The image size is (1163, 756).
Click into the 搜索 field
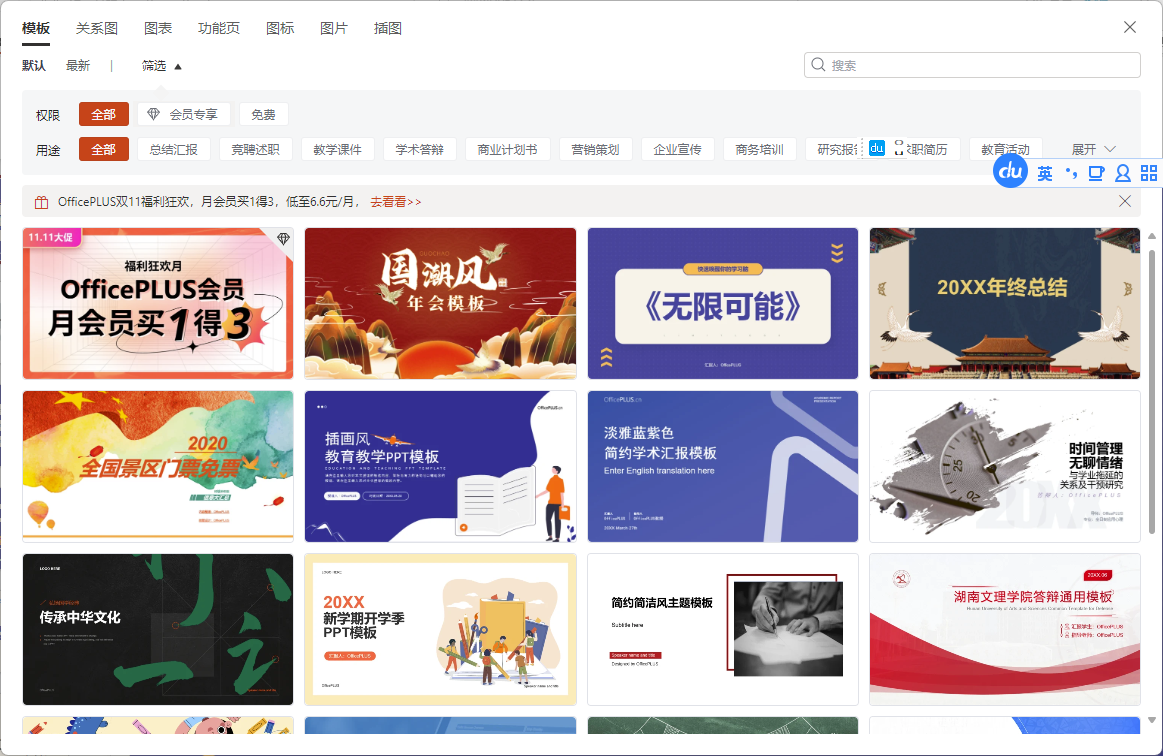pyautogui.click(x=972, y=65)
